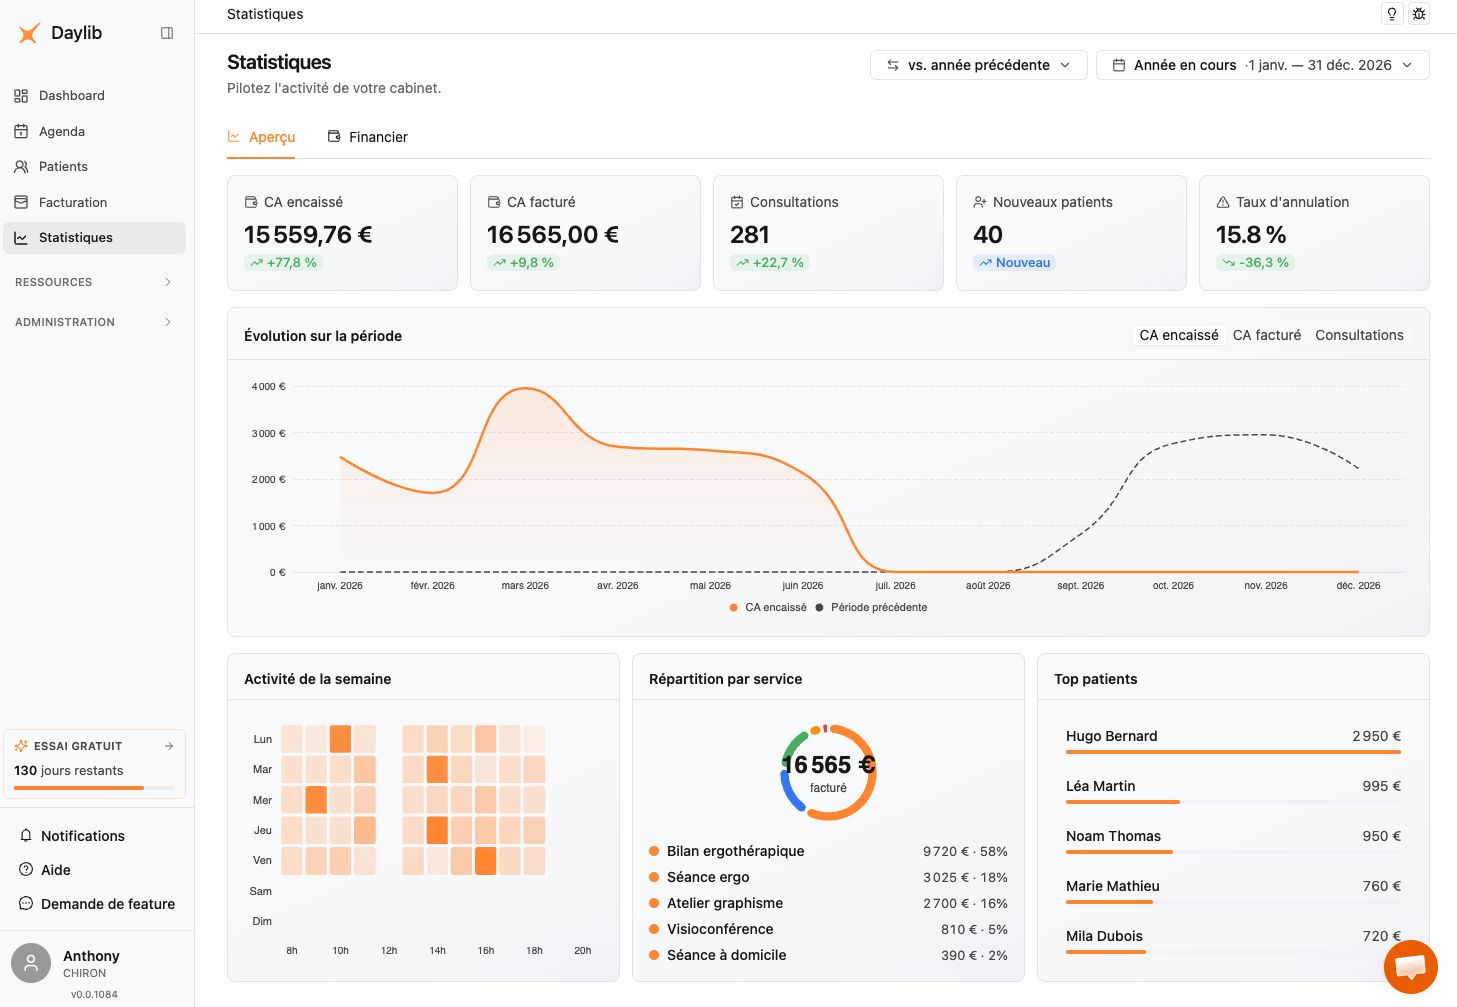Click the Anthony user avatar
Screen dimensions: 1457x1007
(x=31, y=963)
